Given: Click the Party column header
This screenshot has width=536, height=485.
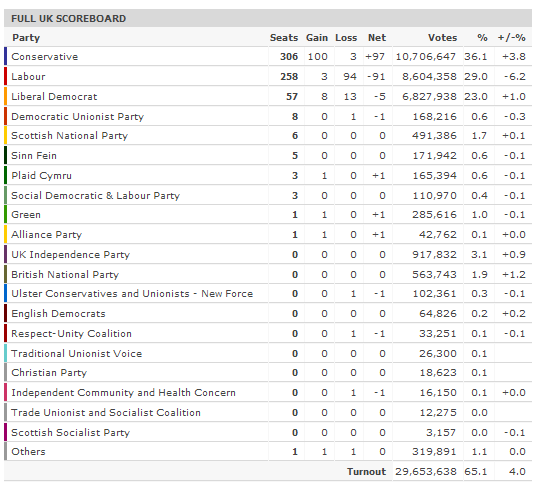Looking at the screenshot, I should coord(26,38).
